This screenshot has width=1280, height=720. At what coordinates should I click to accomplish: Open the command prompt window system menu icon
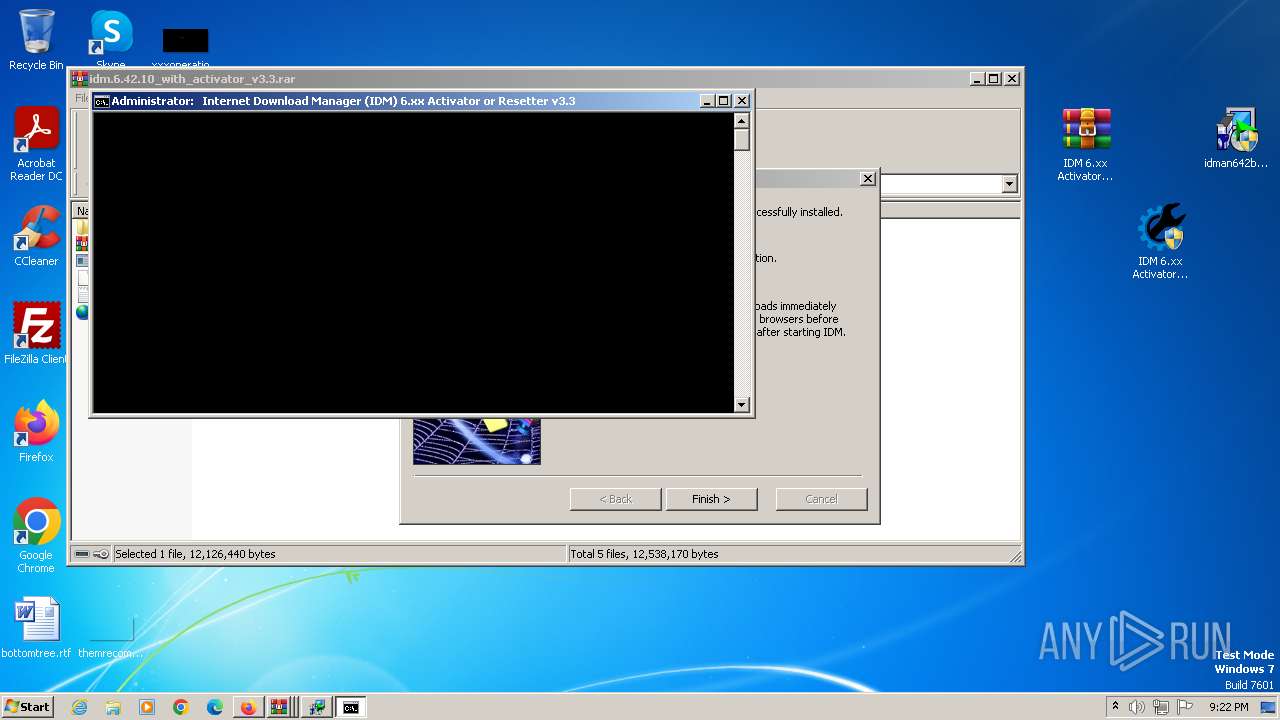pyautogui.click(x=101, y=101)
